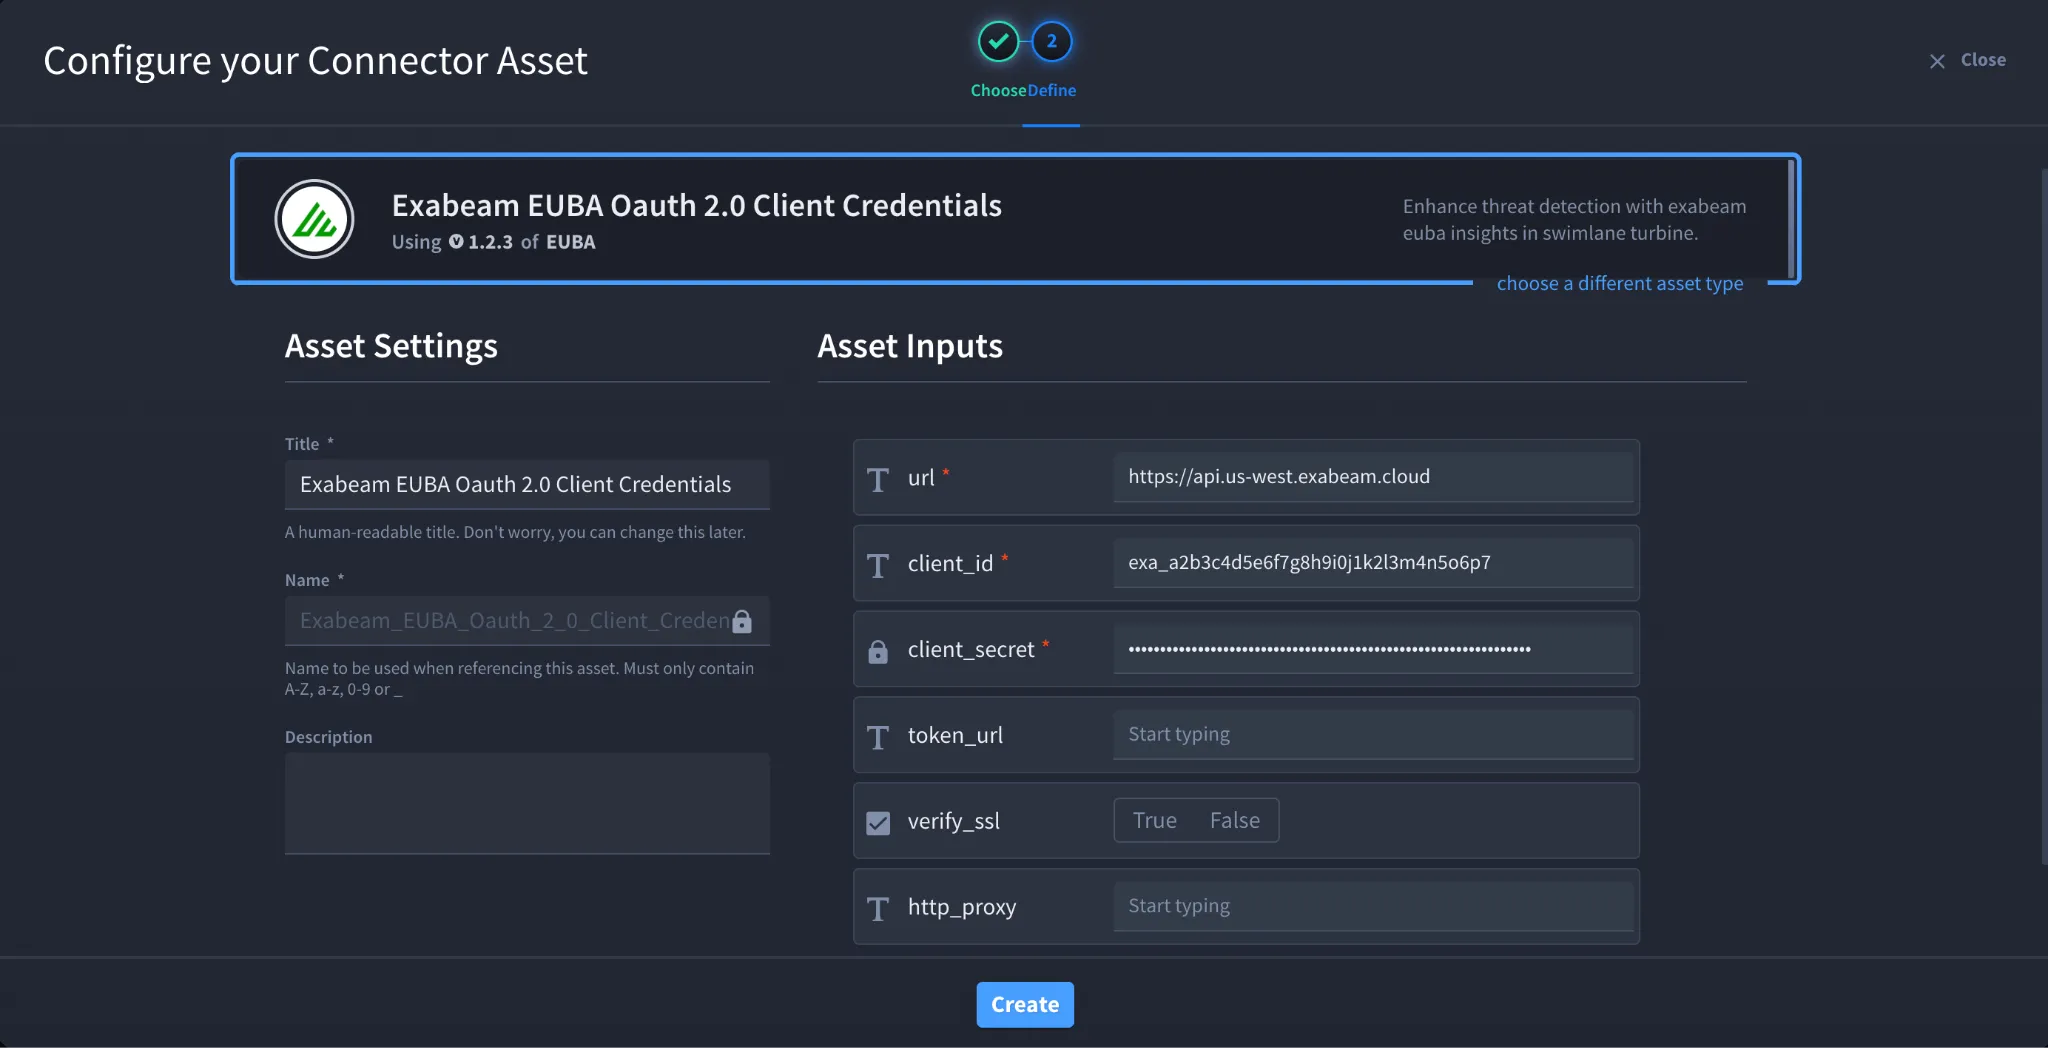Viewport: 2048px width, 1048px height.
Task: Click the asset type title Exabeam EUBA Oauth
Action: 696,205
